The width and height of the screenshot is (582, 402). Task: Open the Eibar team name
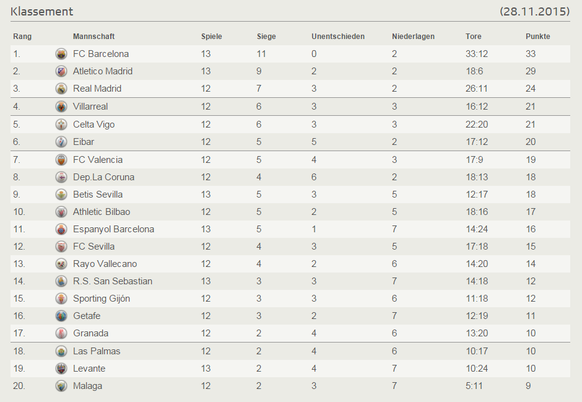(84, 142)
